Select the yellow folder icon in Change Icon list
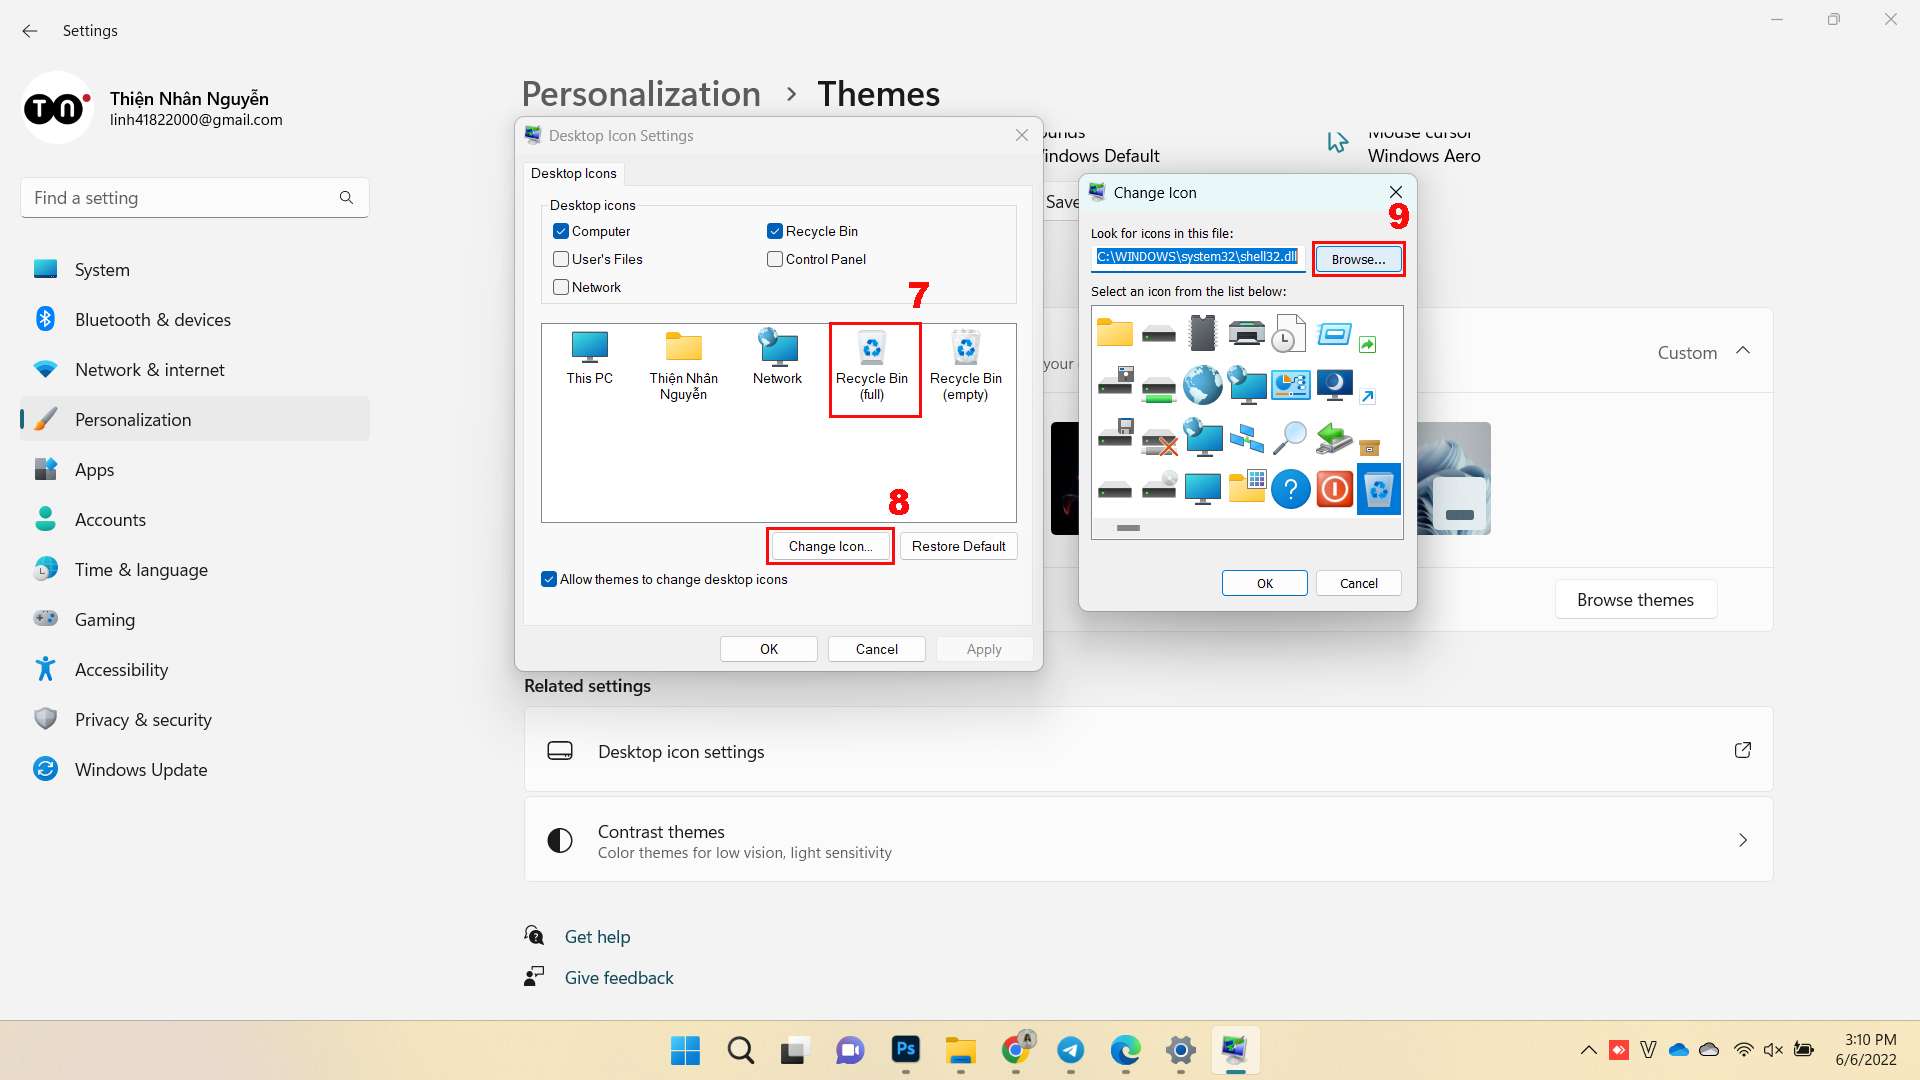The image size is (1920, 1080). pos(1114,333)
